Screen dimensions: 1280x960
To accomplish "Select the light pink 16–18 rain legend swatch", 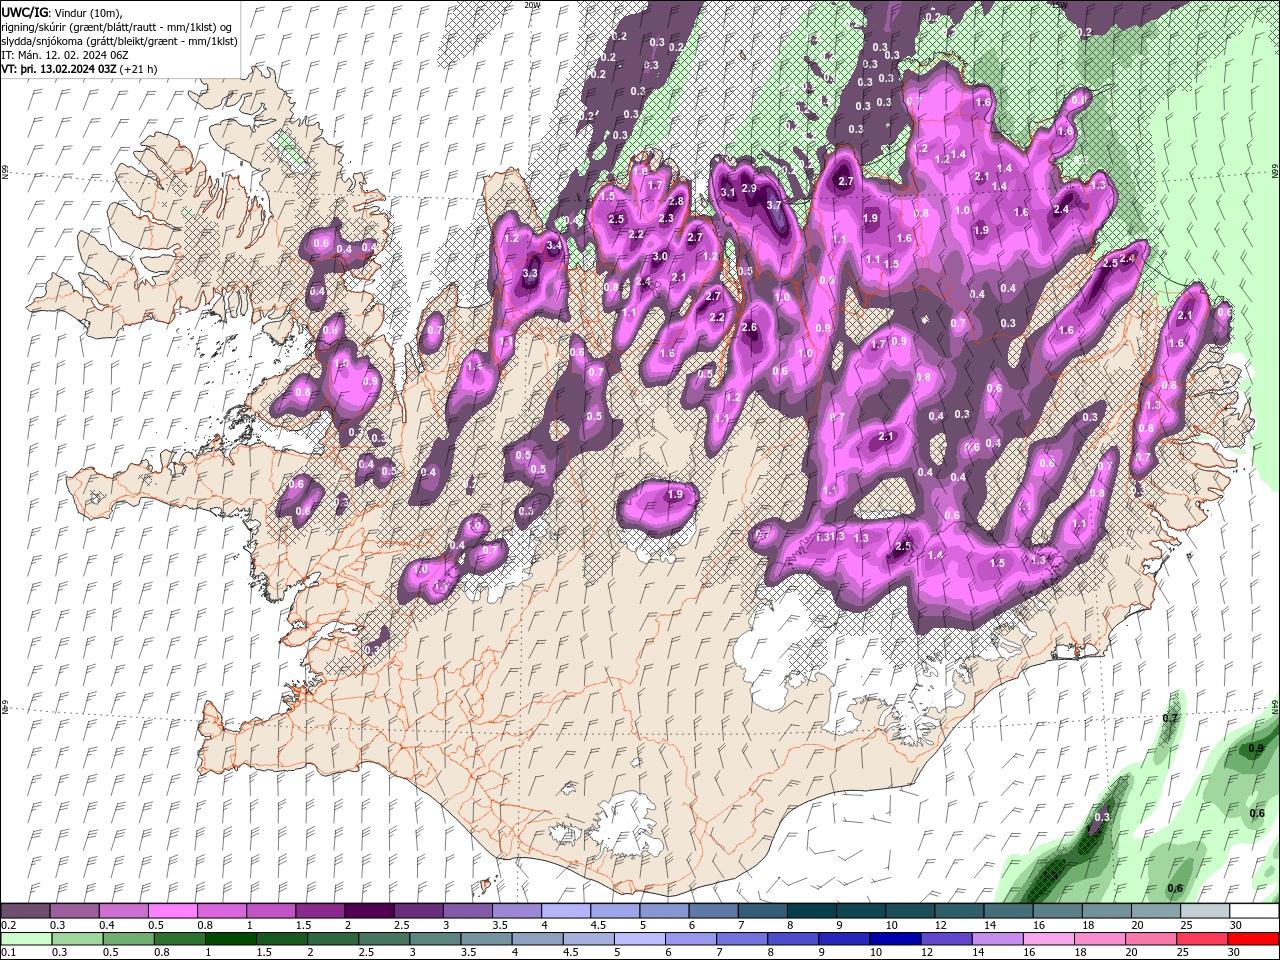I will coord(1050,939).
